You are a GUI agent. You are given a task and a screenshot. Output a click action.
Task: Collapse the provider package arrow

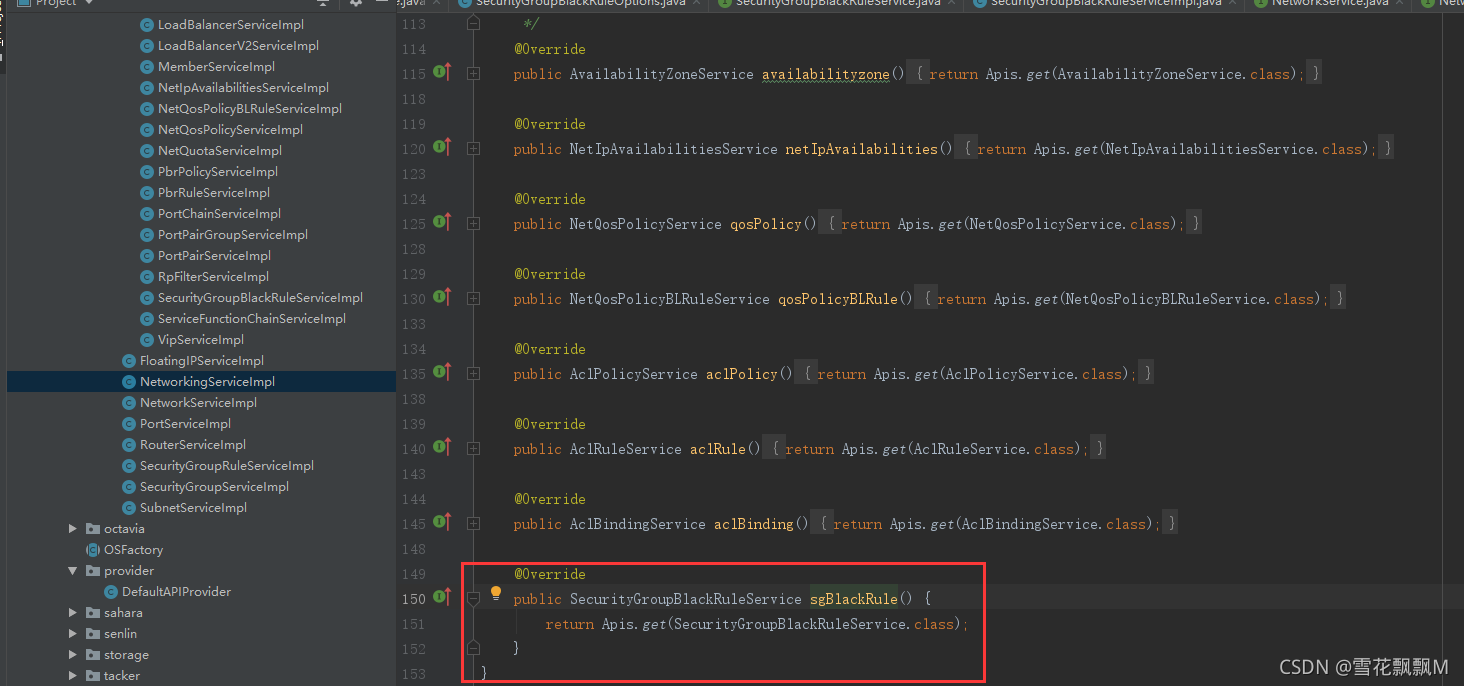73,571
